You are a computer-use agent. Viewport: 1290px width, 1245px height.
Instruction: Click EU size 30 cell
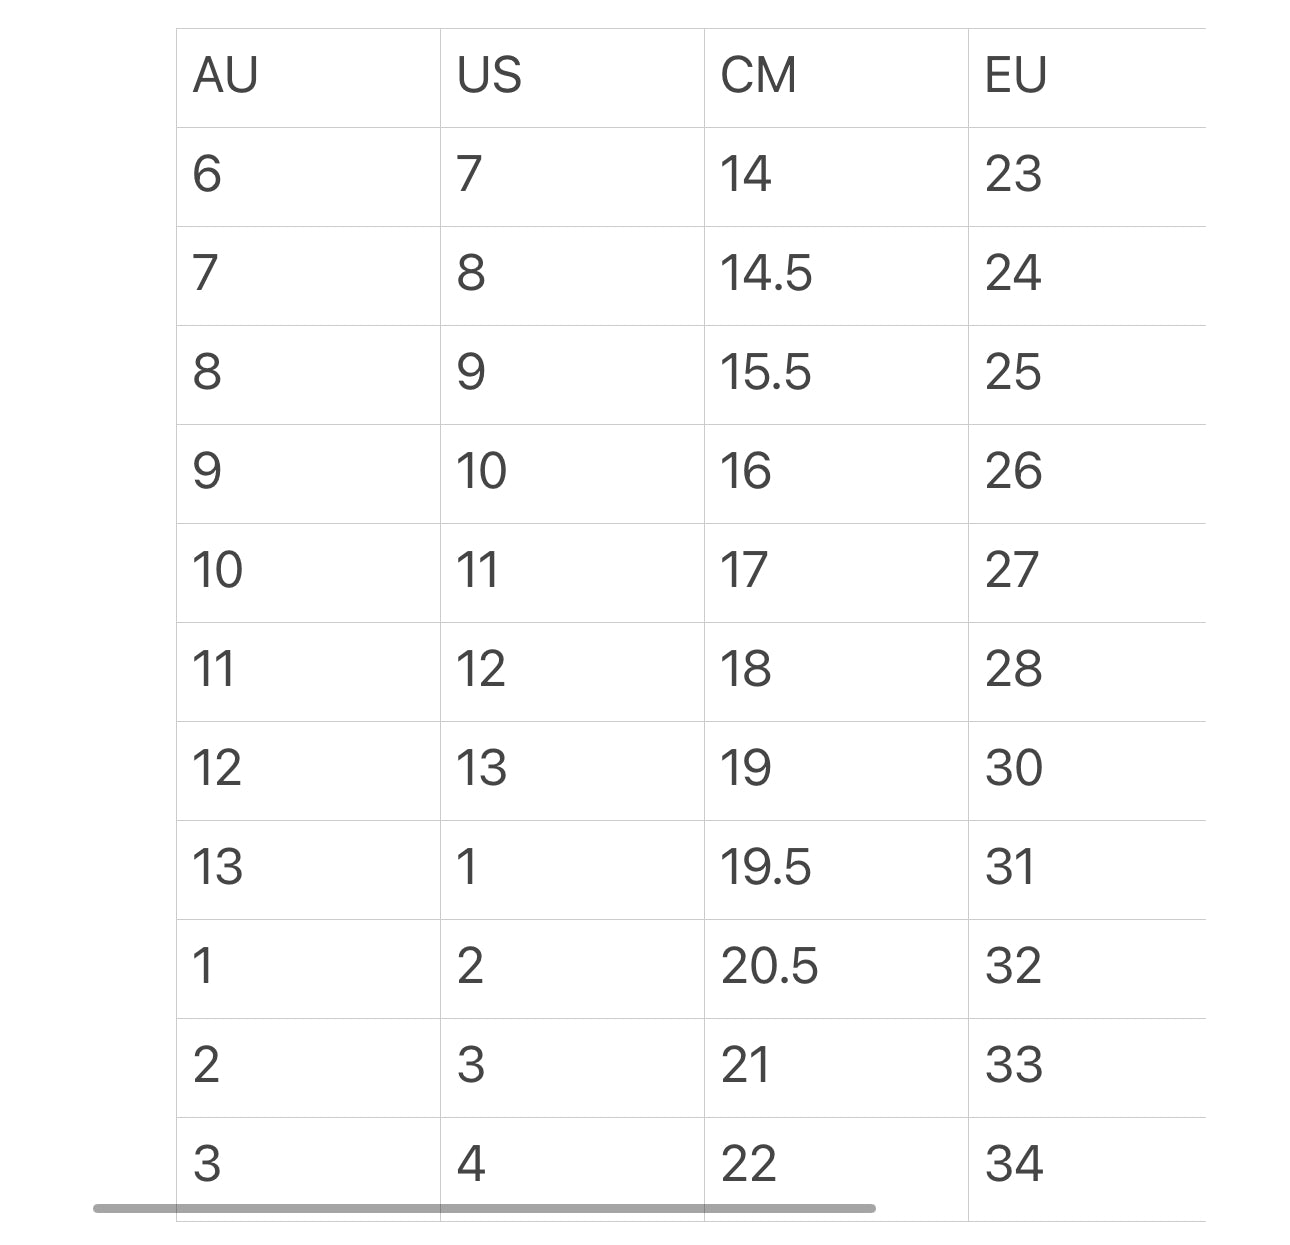(1014, 769)
